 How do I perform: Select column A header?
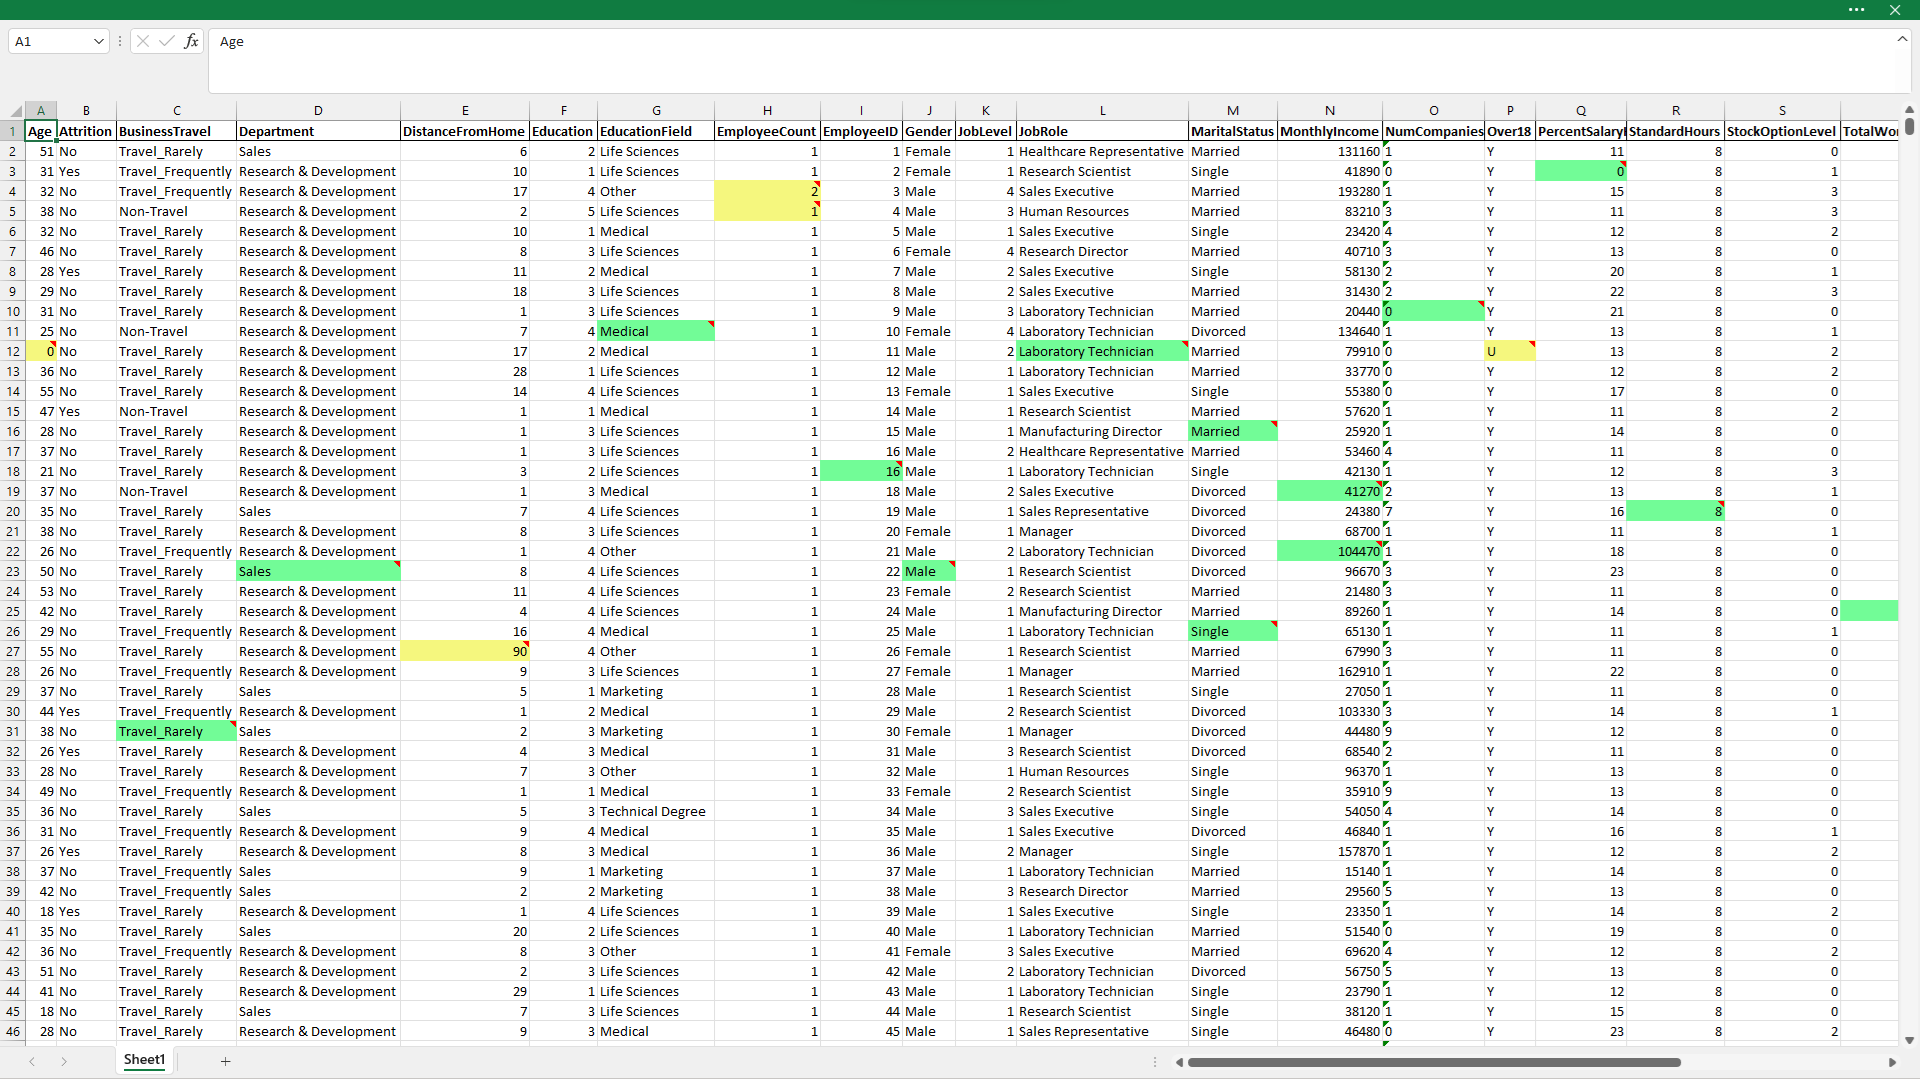pyautogui.click(x=41, y=111)
